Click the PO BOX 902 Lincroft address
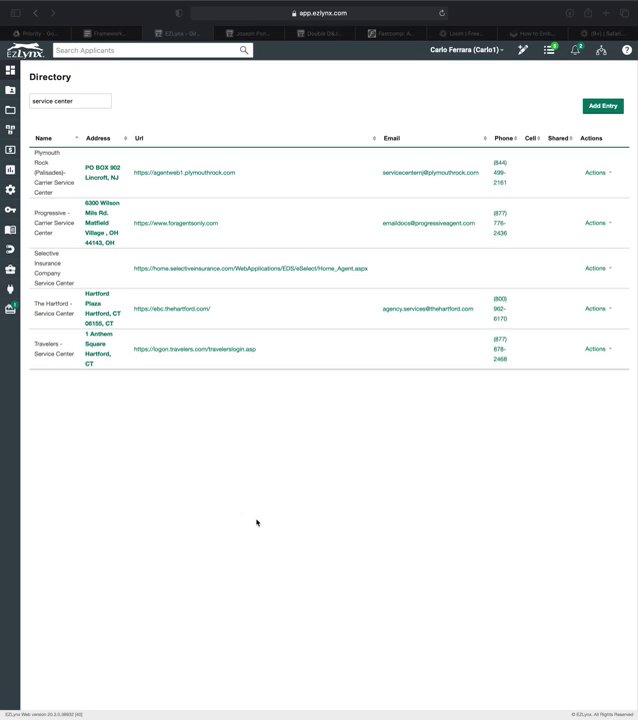The height and width of the screenshot is (720, 638). click(x=102, y=173)
